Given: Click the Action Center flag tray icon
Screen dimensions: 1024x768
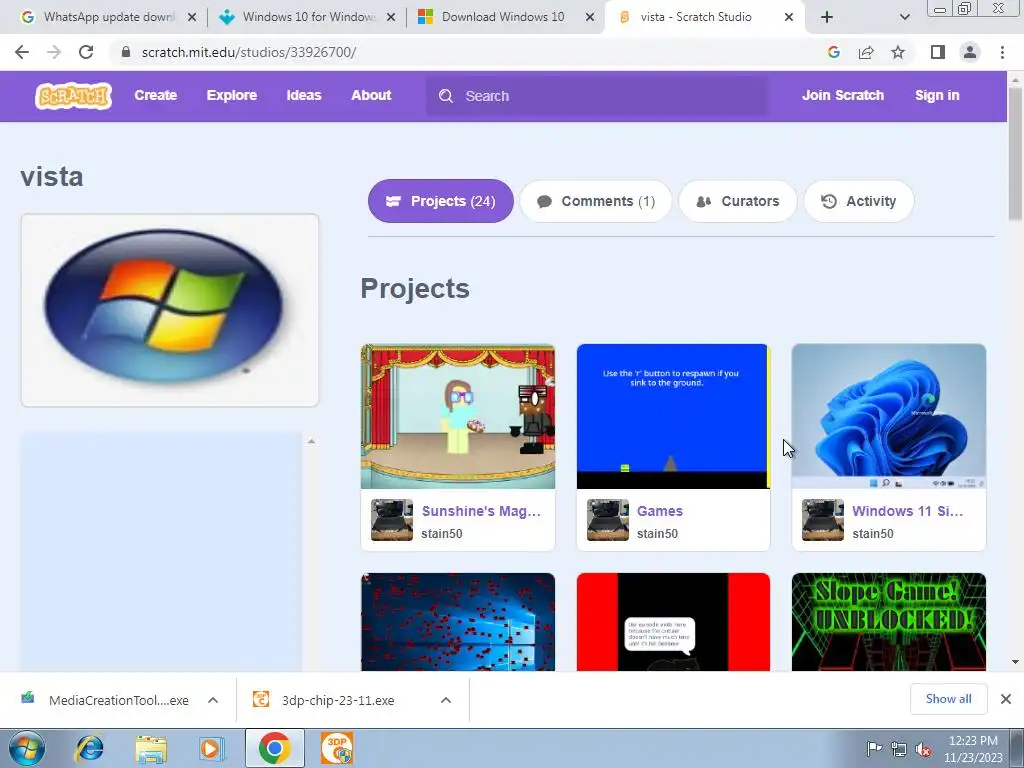Looking at the screenshot, I should [x=873, y=749].
